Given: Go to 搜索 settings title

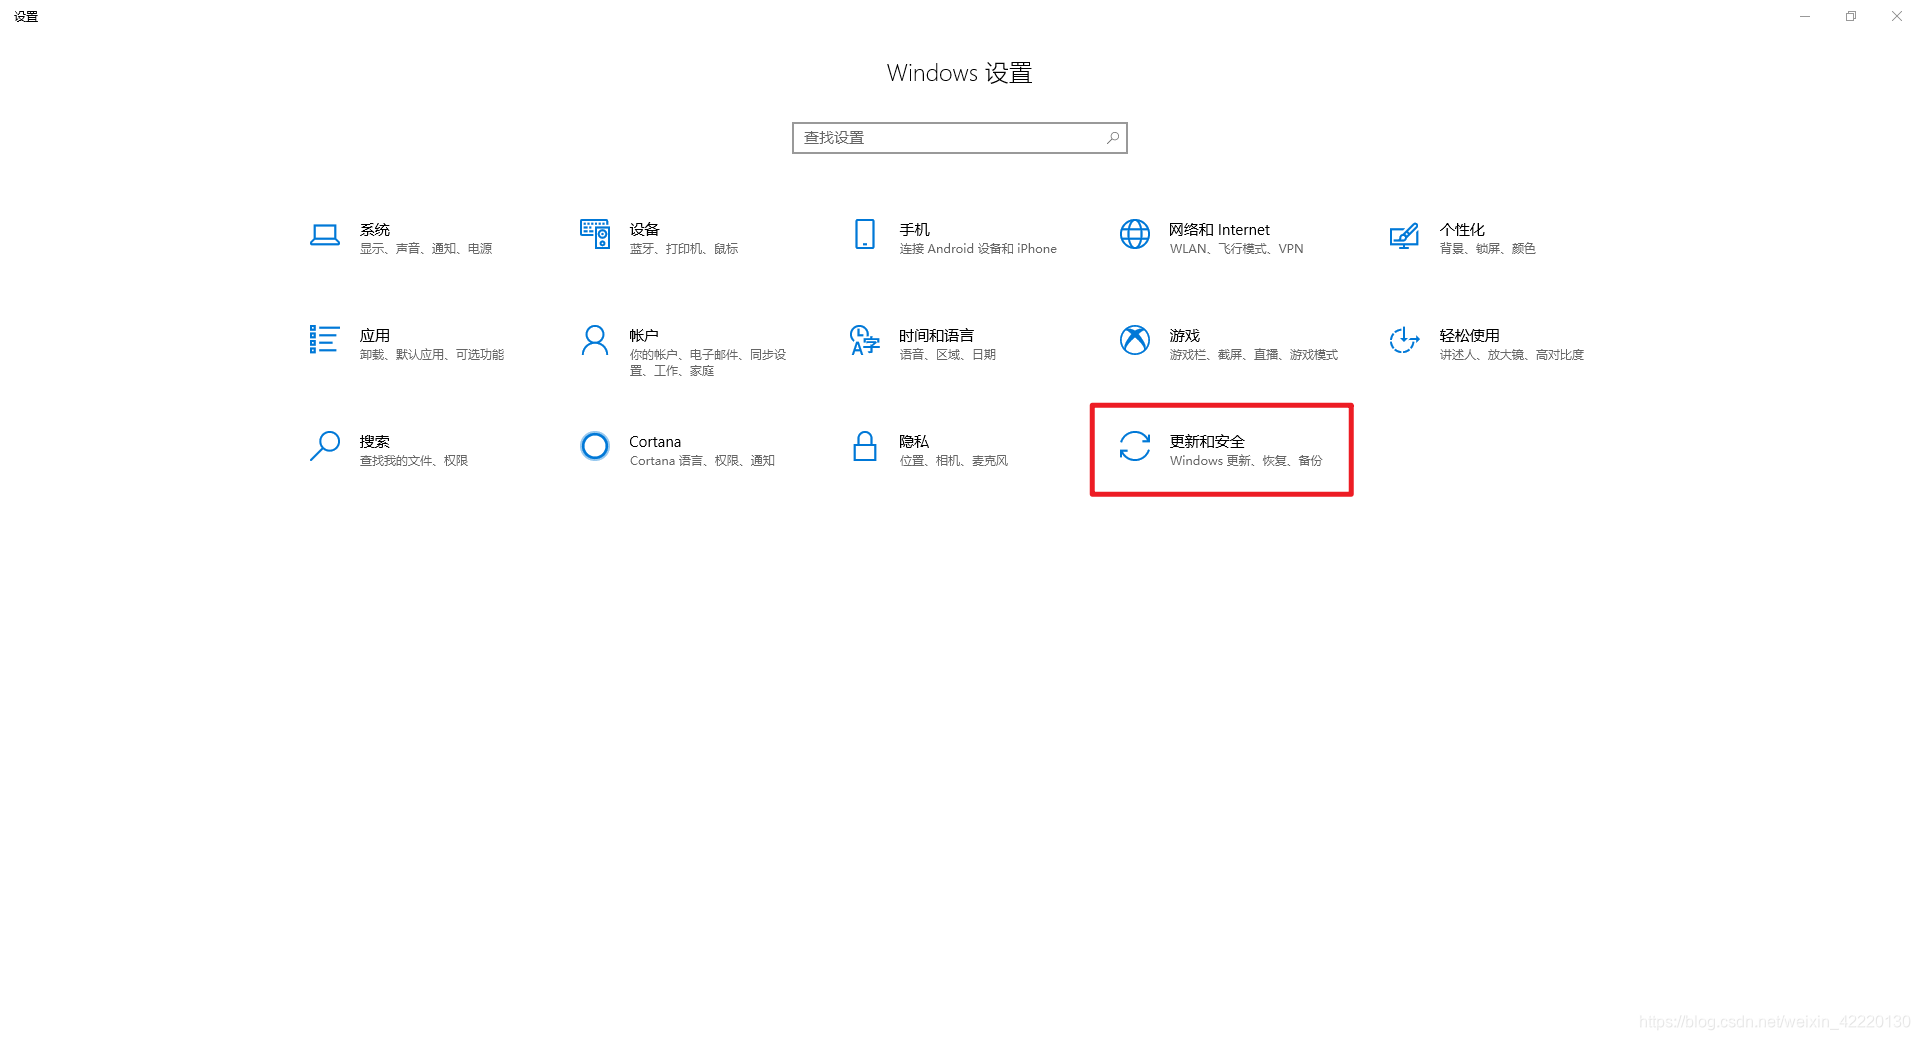Looking at the screenshot, I should tap(375, 442).
